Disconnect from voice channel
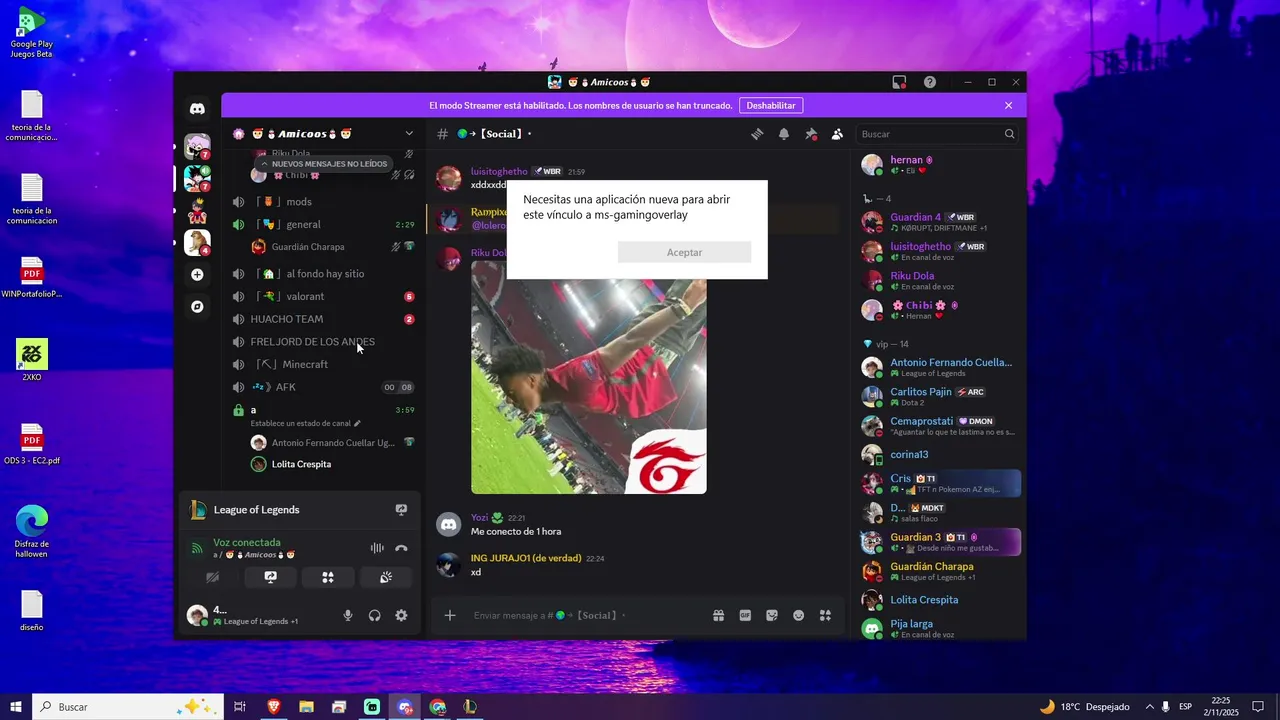Image resolution: width=1280 pixels, height=720 pixels. coord(401,548)
